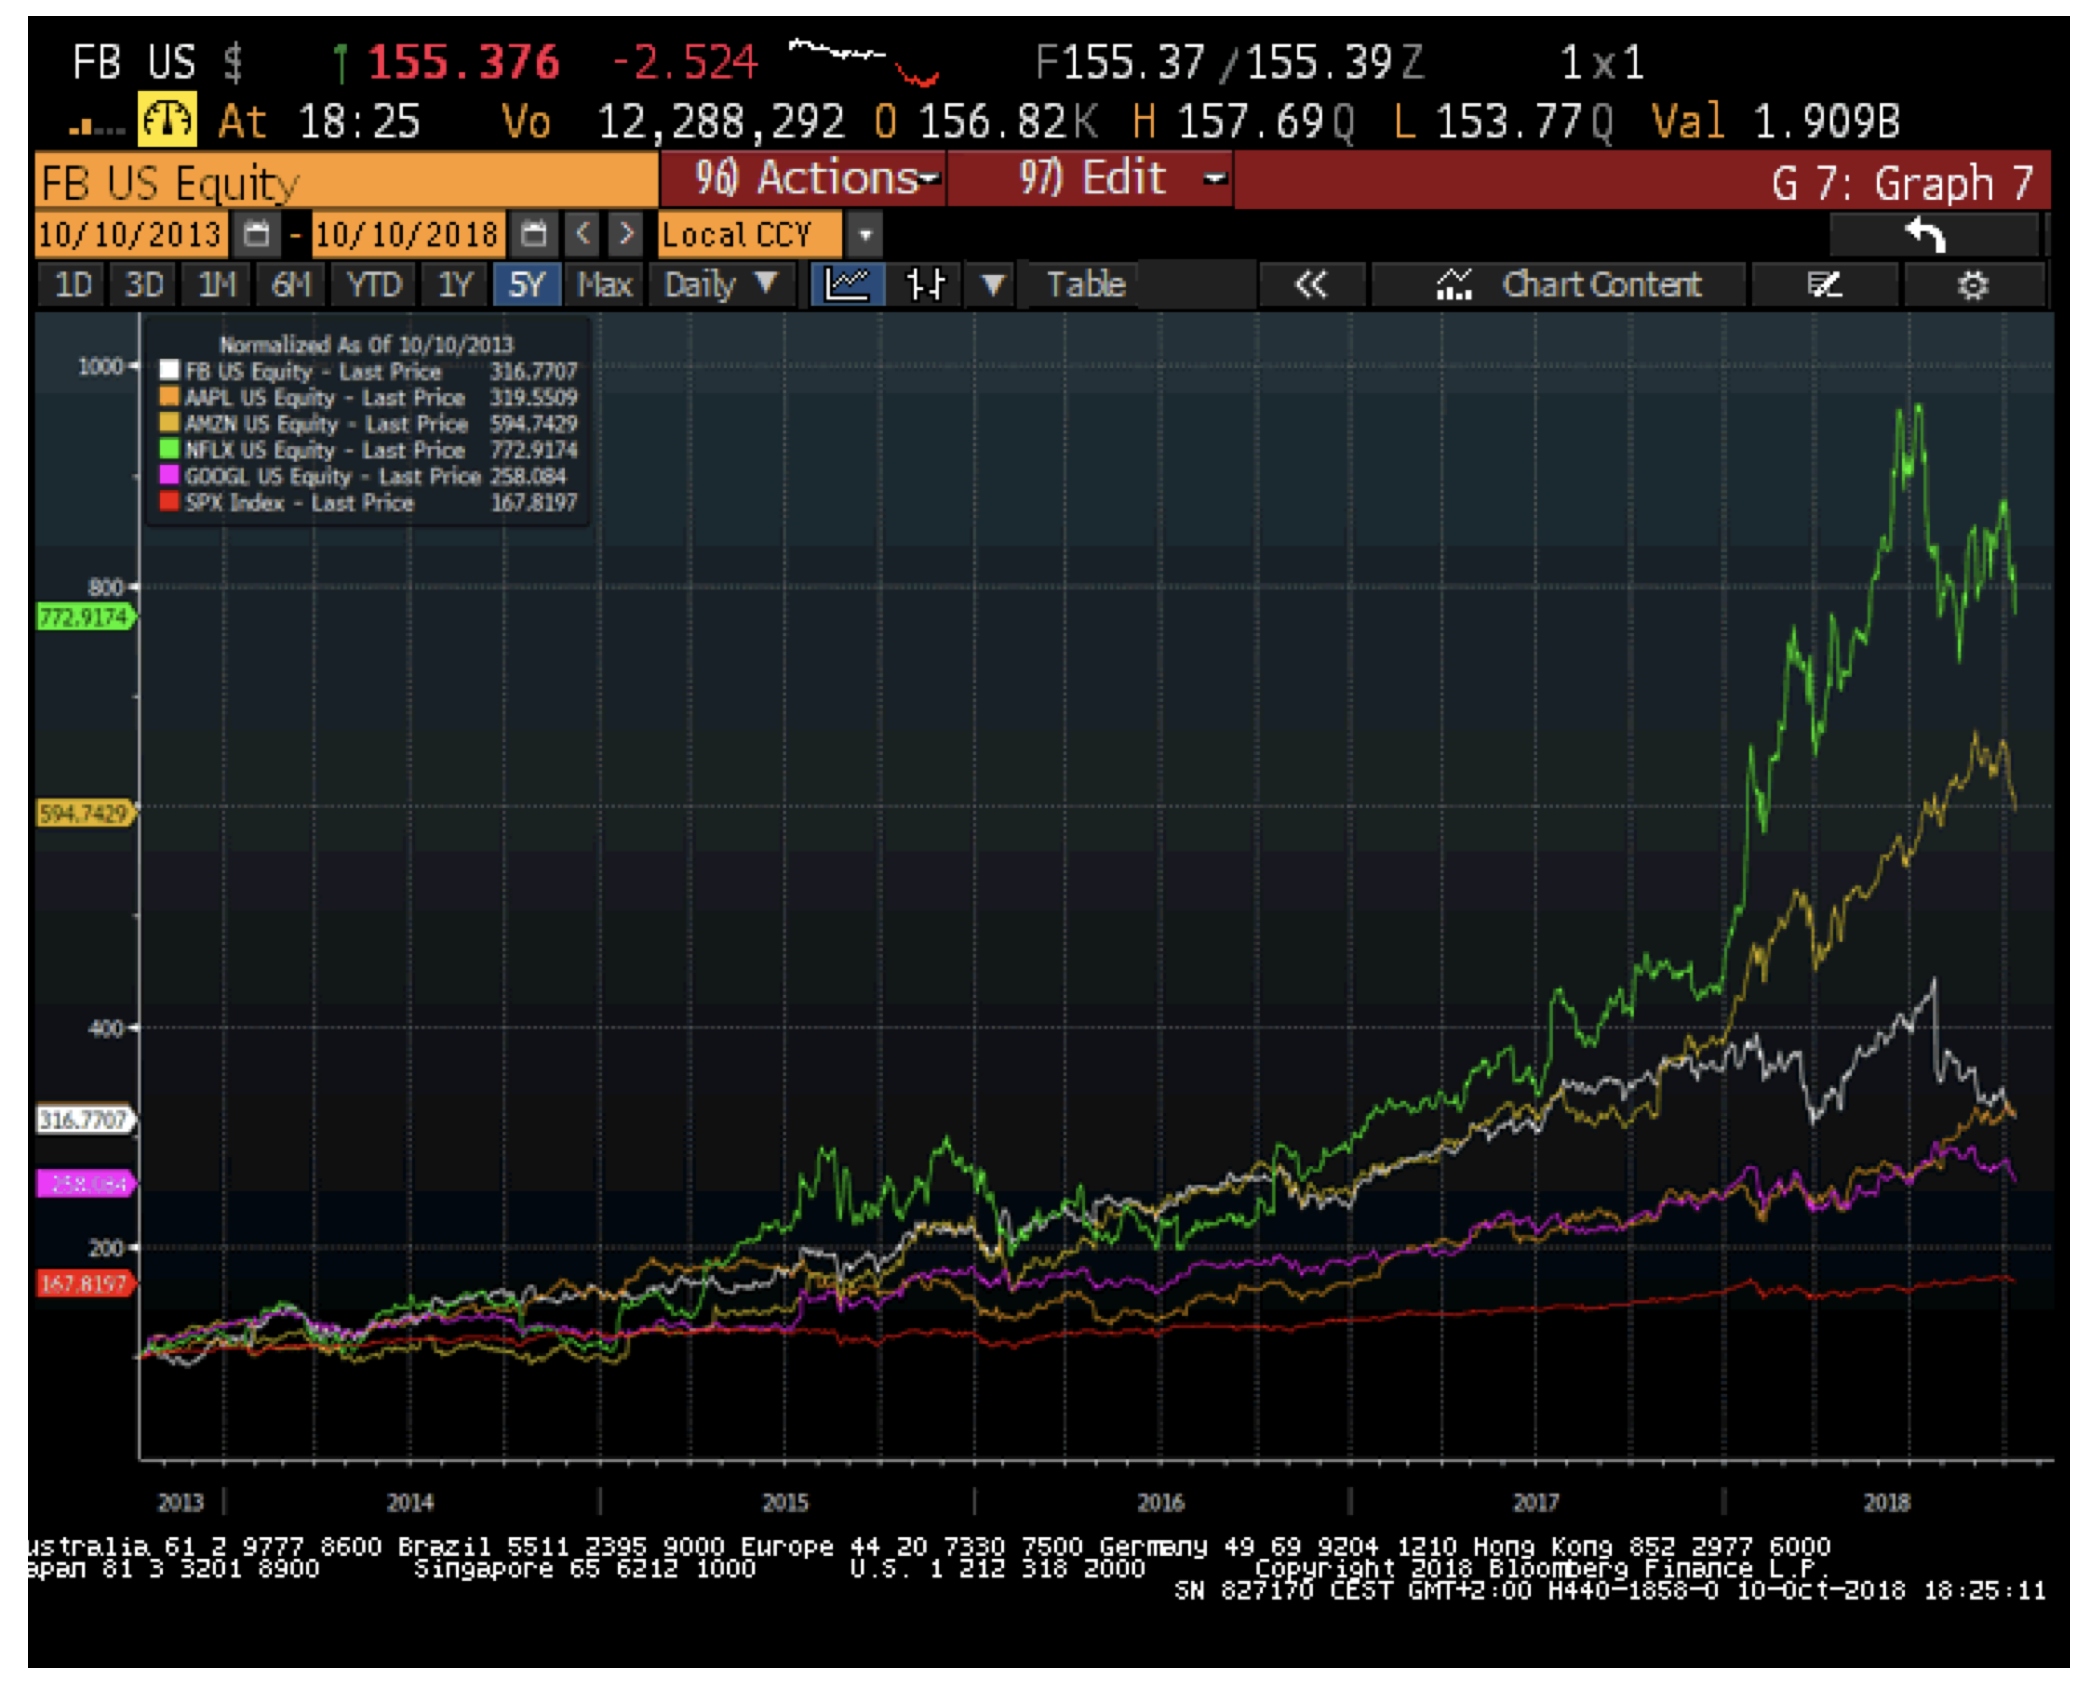Select SPX Index legend row

[x=369, y=502]
